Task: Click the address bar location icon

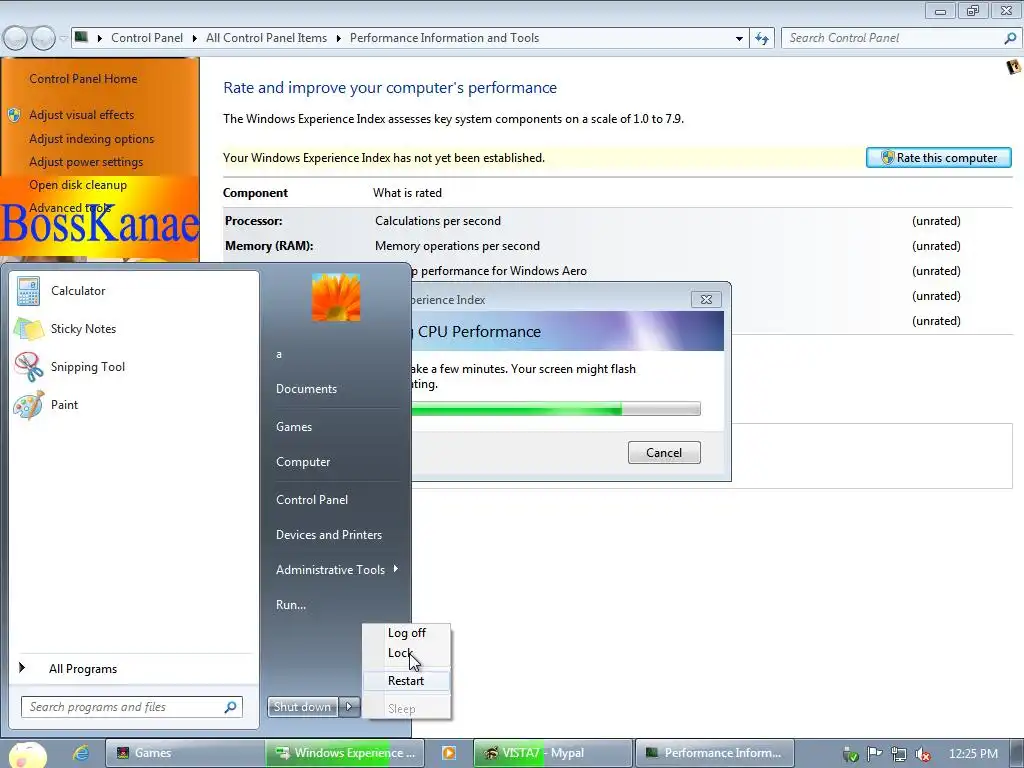Action: 82,37
